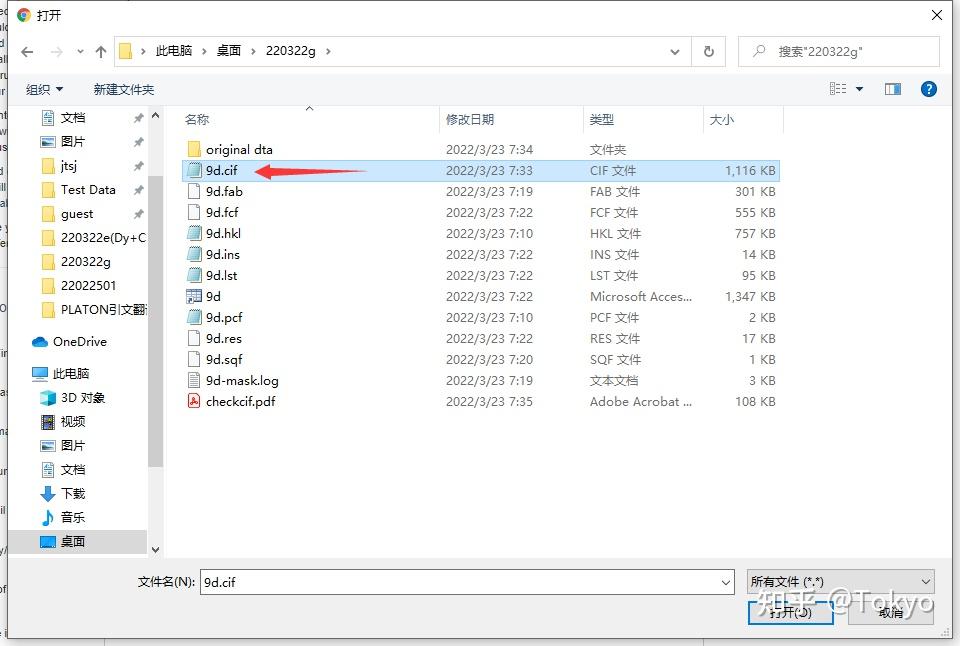Show the preview pane
Viewport: 960px width, 646px height.
(x=891, y=88)
